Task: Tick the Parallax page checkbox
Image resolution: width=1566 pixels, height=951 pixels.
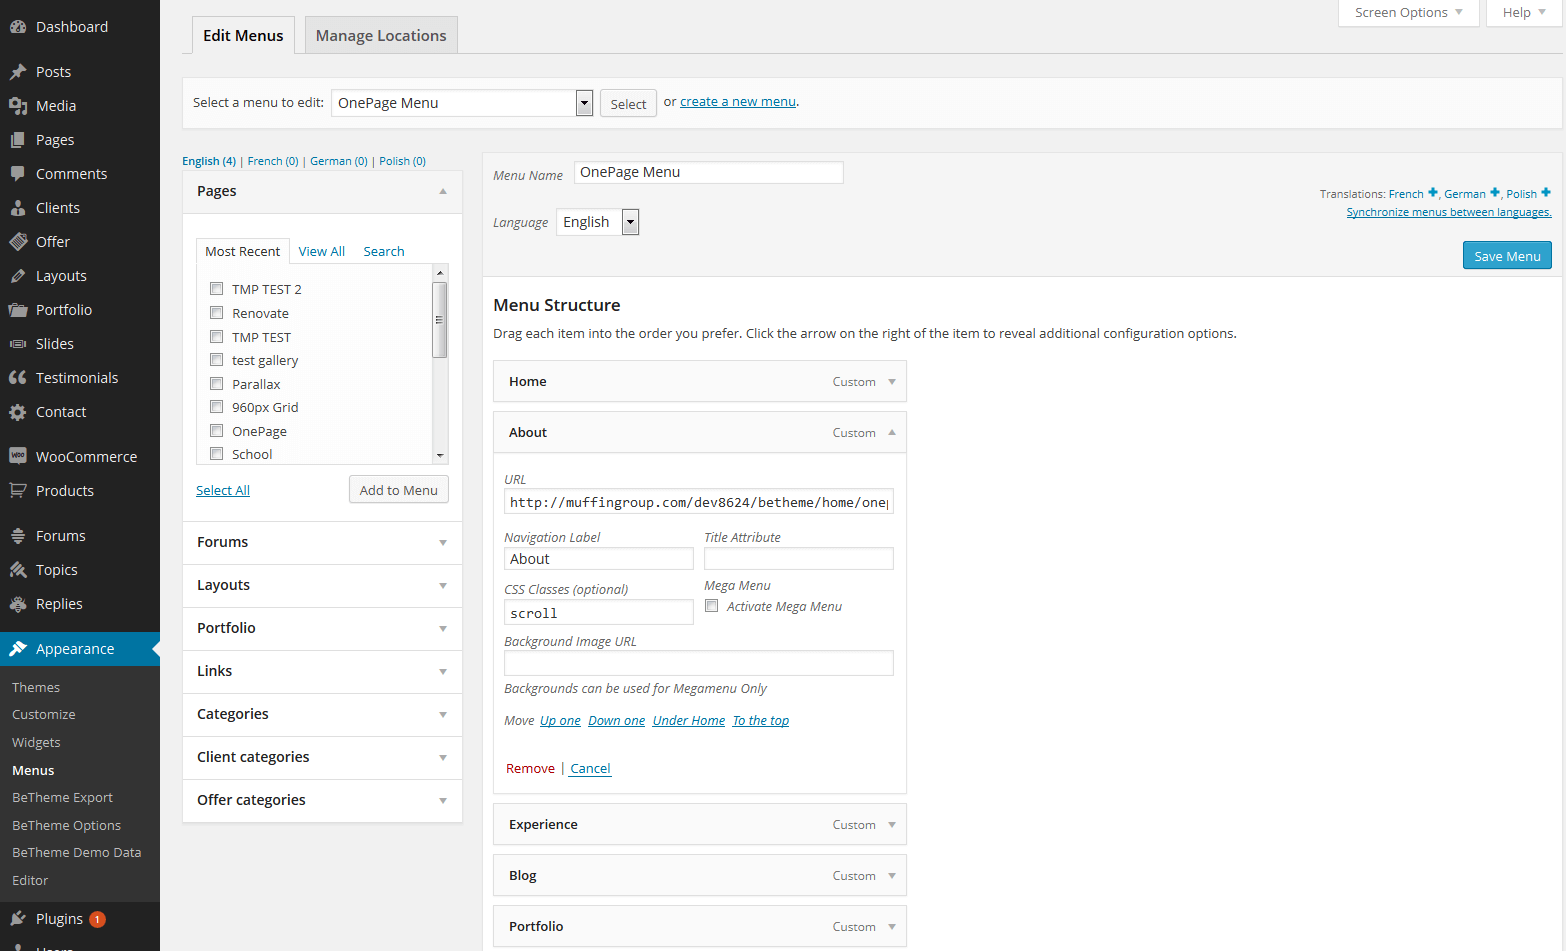Action: (216, 384)
